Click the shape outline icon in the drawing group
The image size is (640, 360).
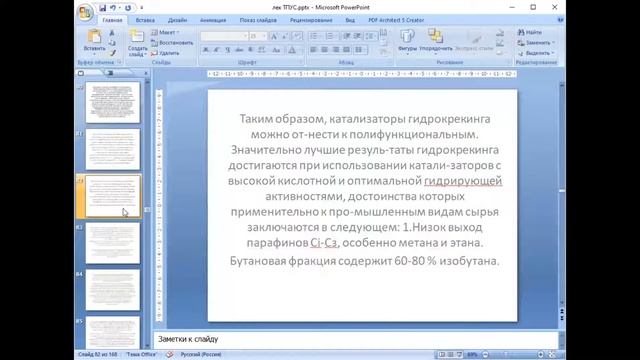pos(500,43)
